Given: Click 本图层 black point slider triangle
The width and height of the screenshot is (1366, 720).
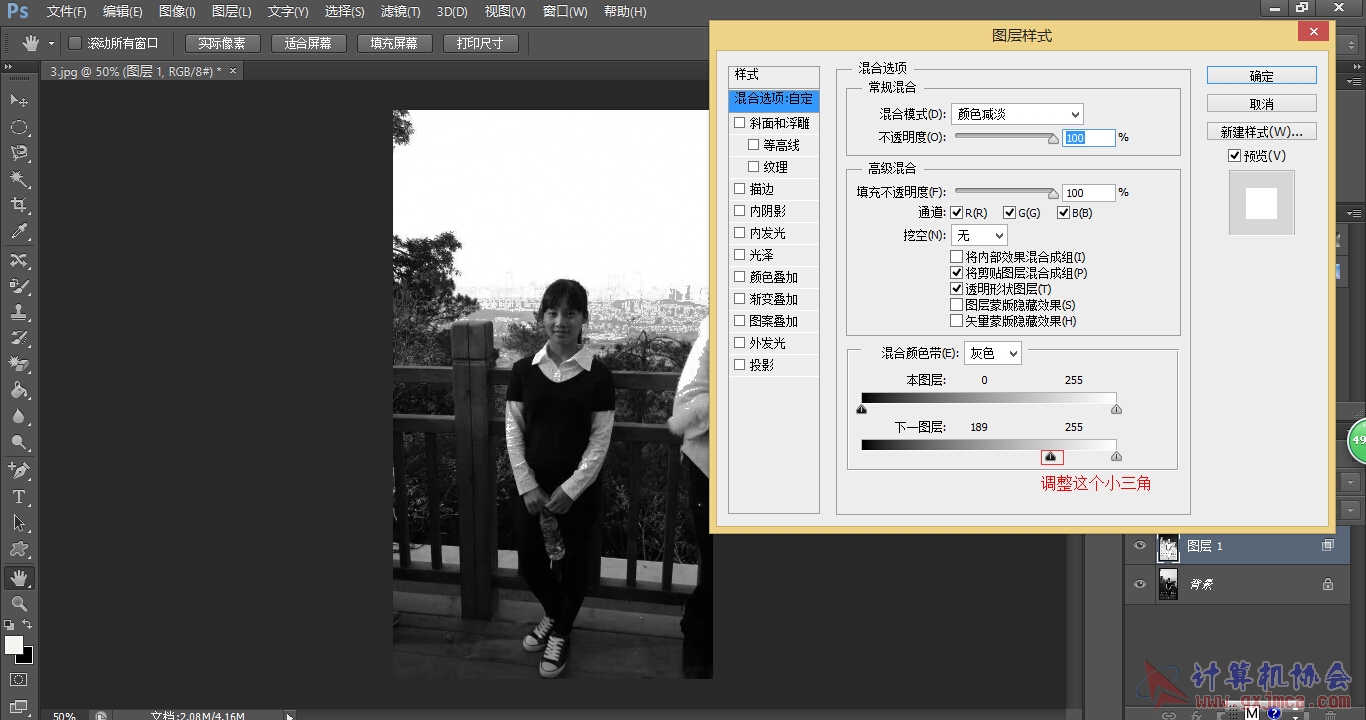Looking at the screenshot, I should click(861, 409).
